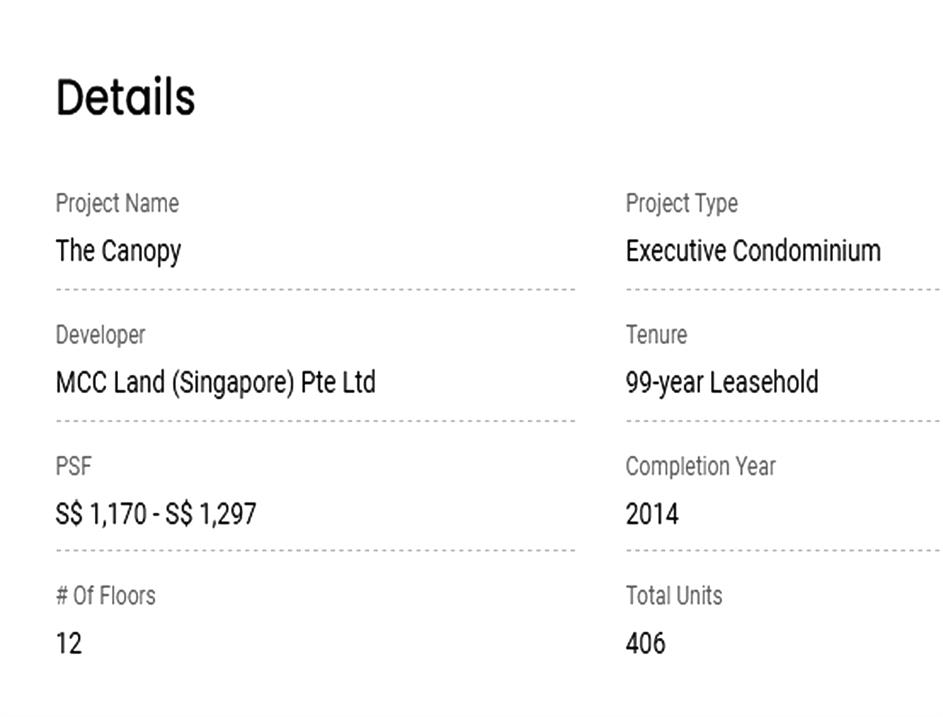
Task: Select the Project Name field label
Action: [117, 203]
